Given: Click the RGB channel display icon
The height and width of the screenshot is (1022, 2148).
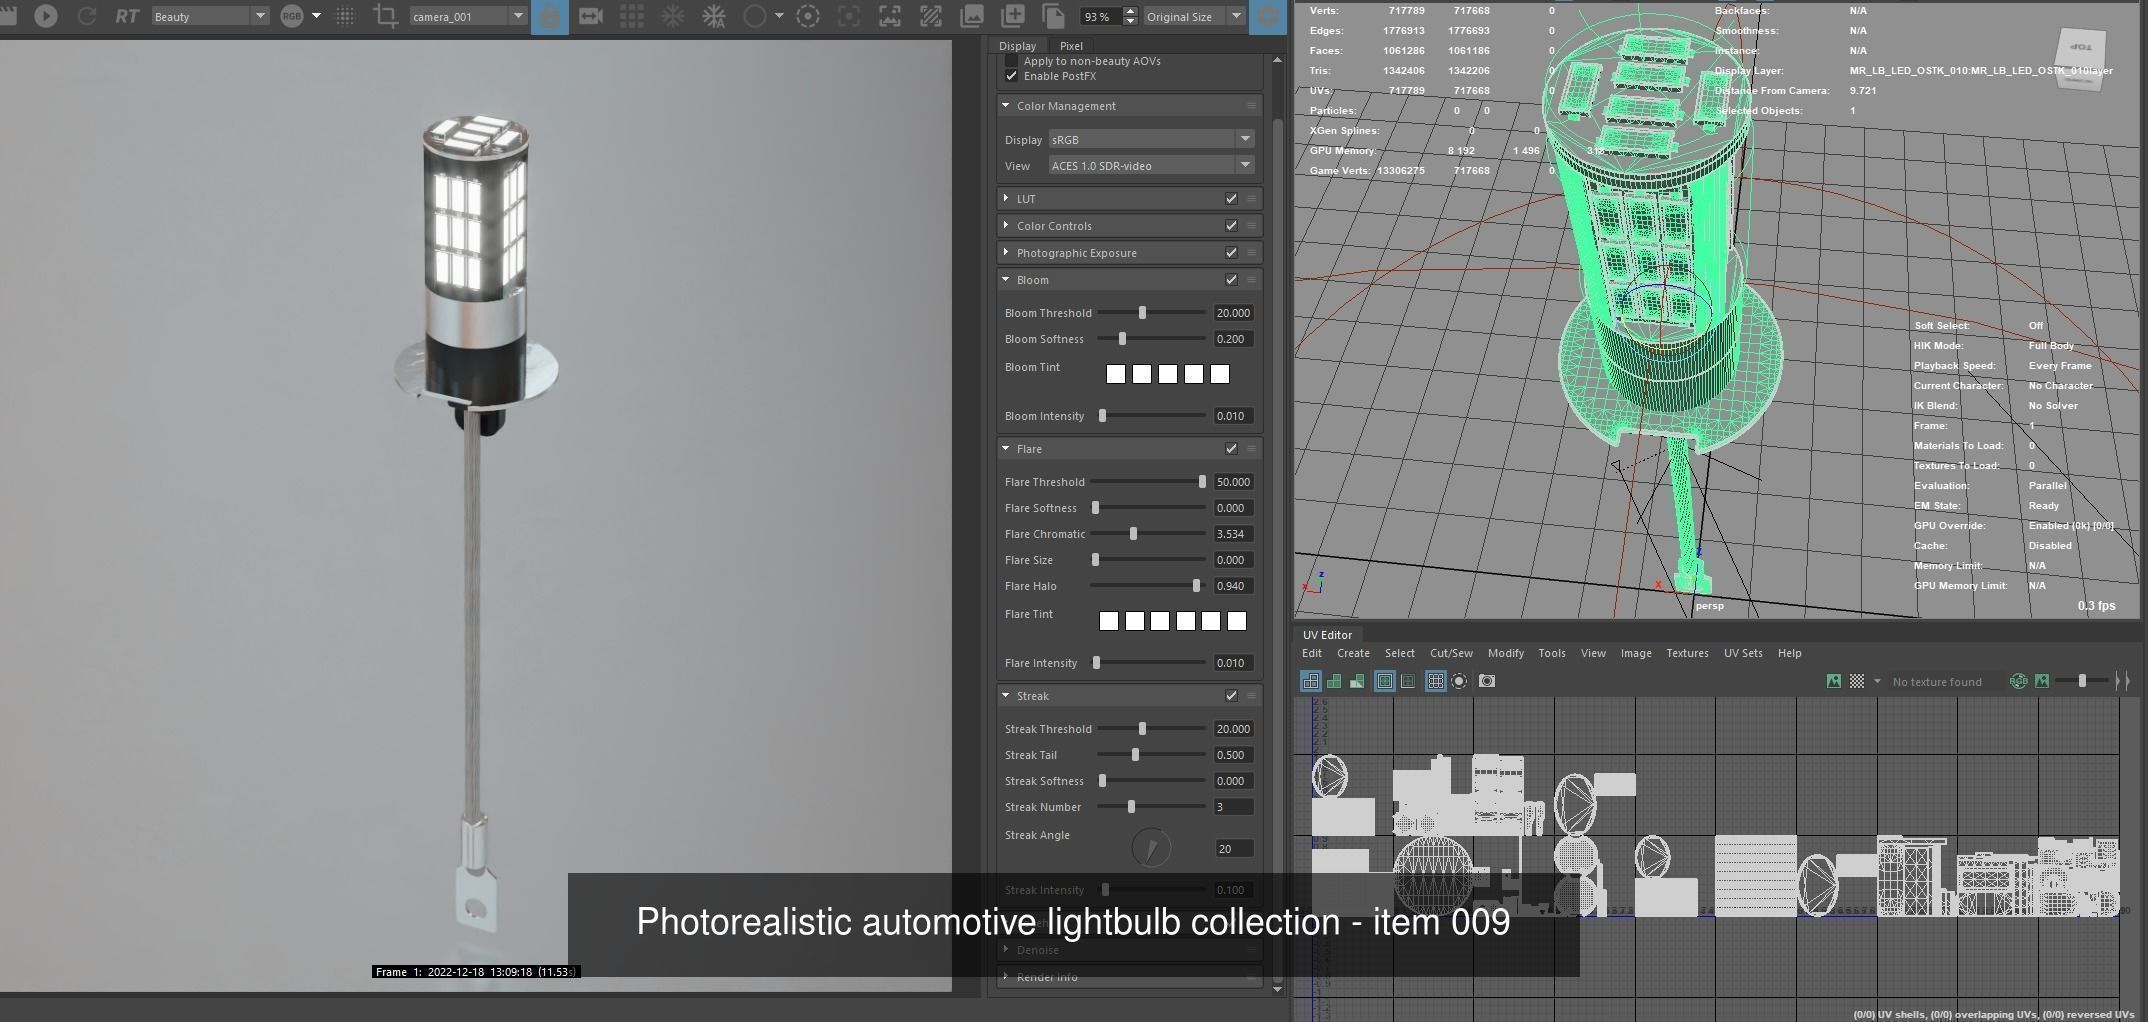Looking at the screenshot, I should click(x=291, y=16).
